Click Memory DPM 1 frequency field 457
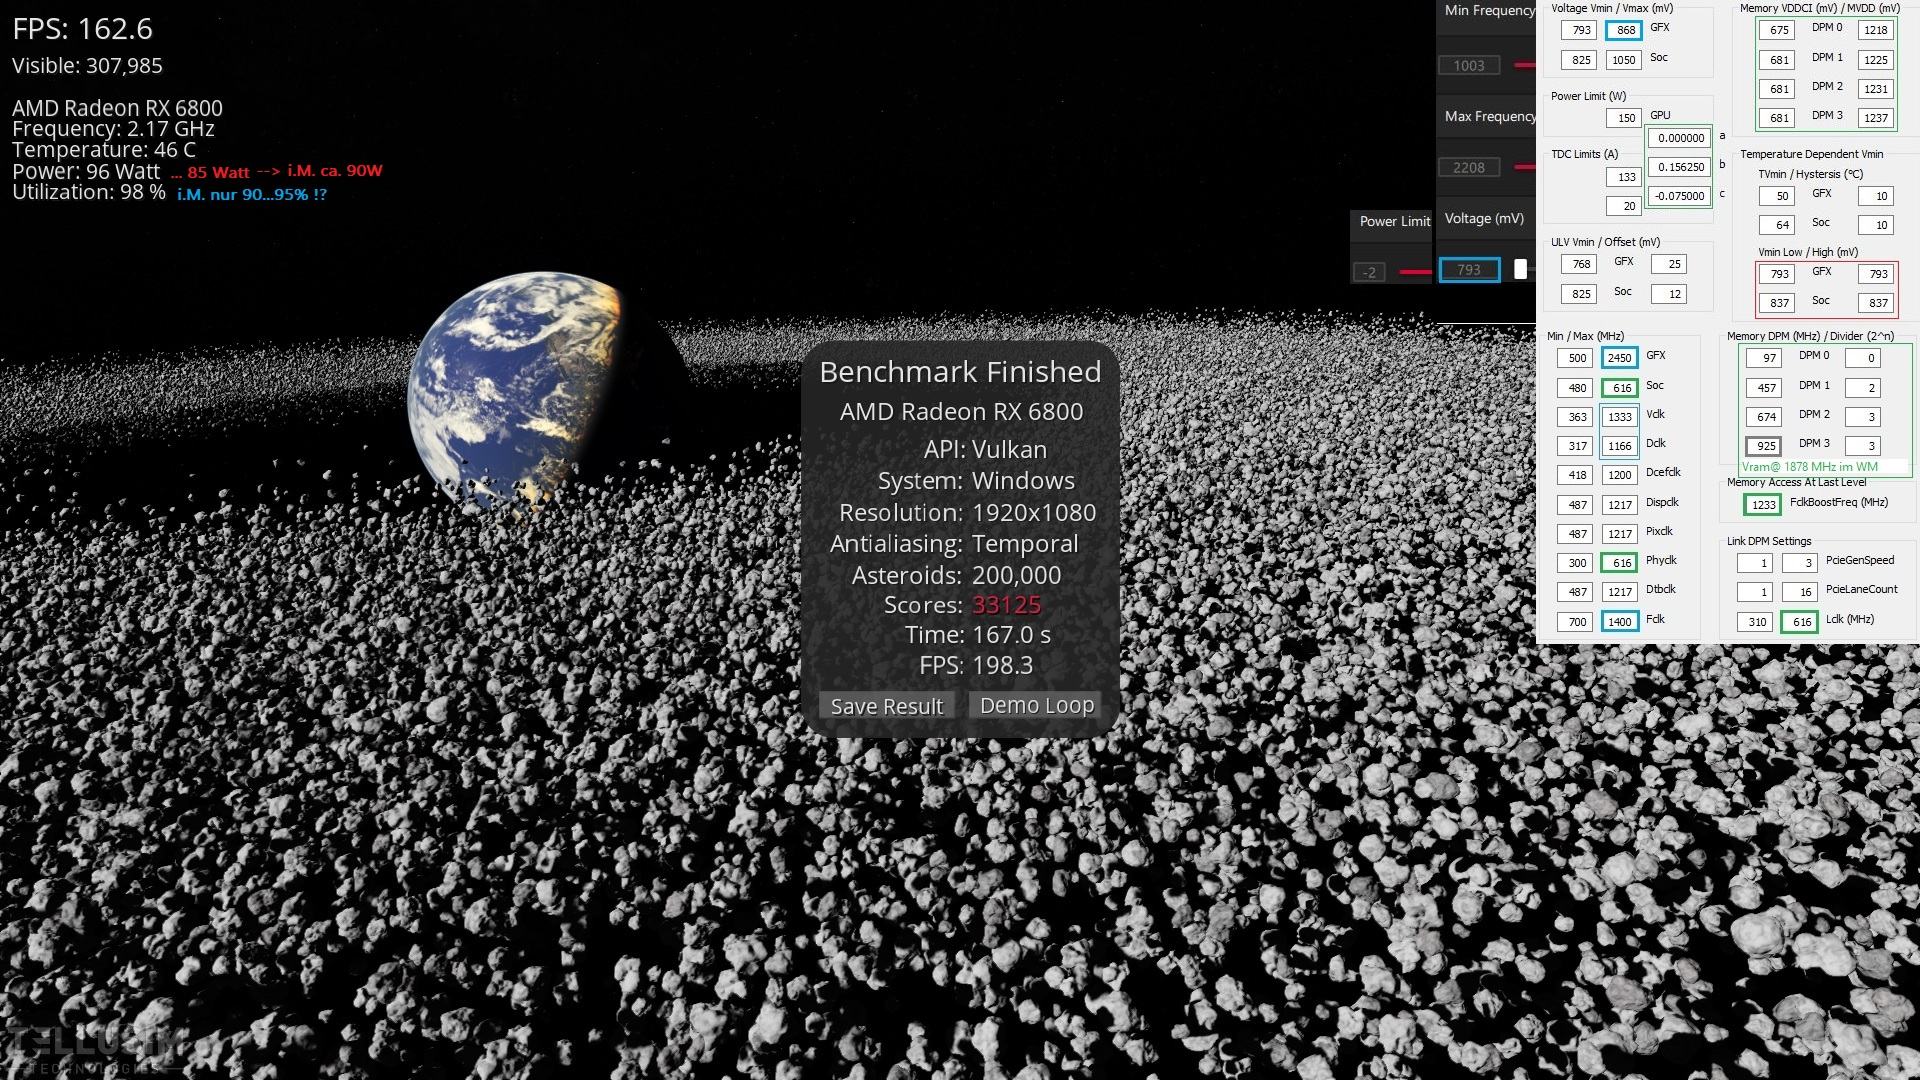This screenshot has width=1920, height=1080. point(1764,388)
